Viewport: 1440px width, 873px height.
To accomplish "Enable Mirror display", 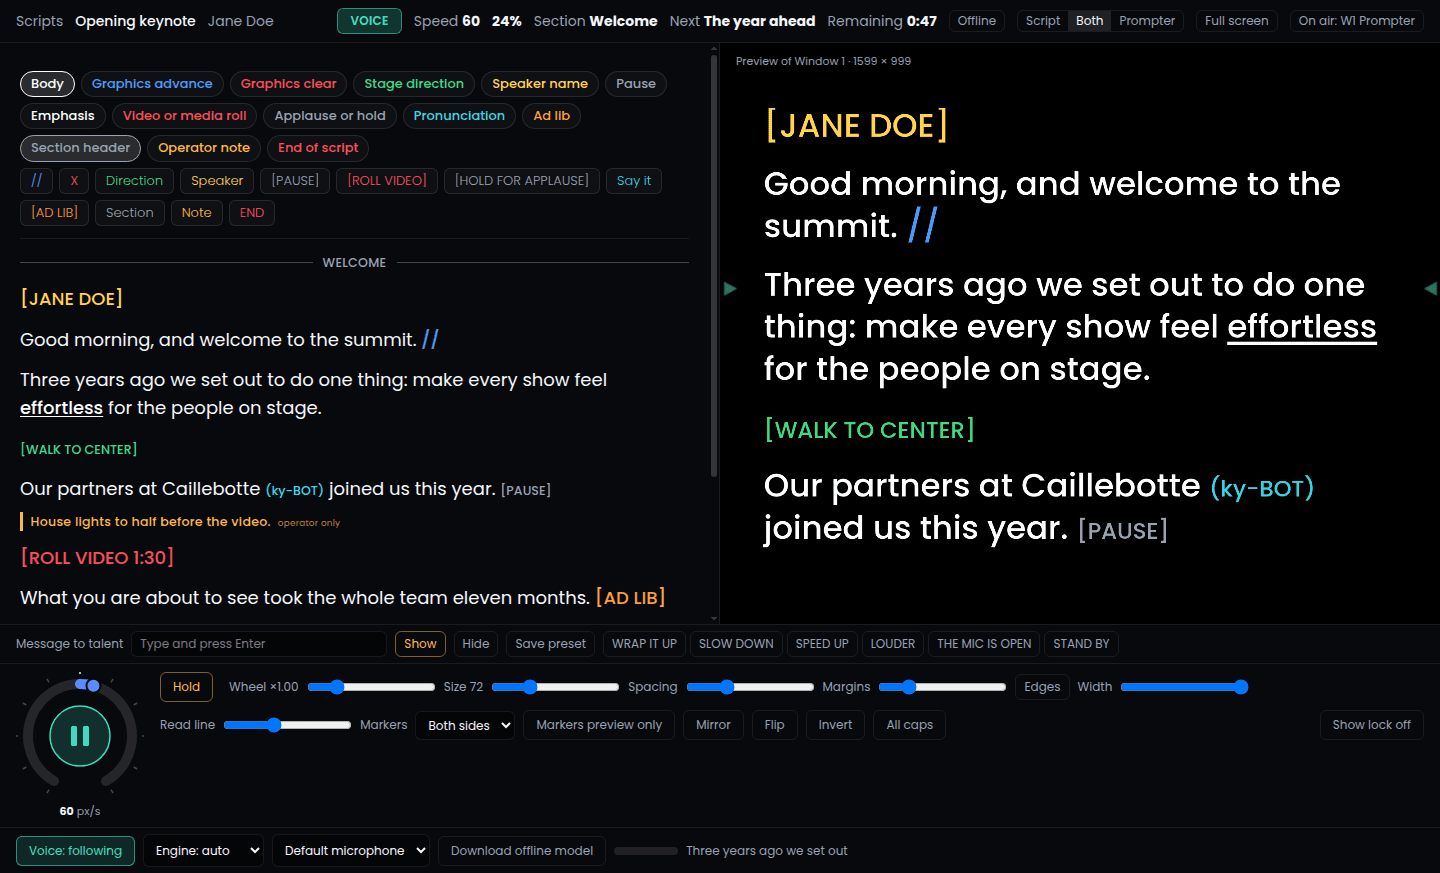I will coord(713,725).
